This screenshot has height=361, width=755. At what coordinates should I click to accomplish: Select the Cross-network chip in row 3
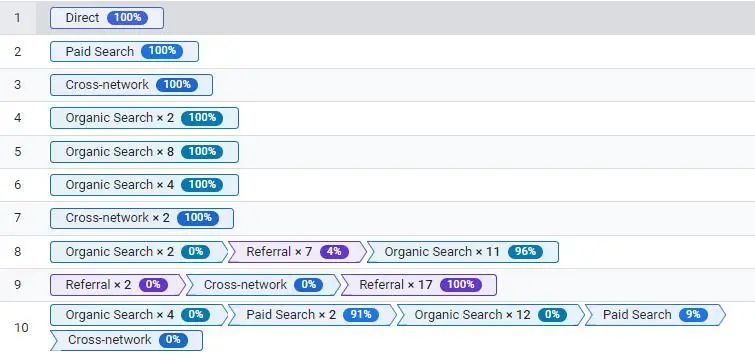click(131, 85)
